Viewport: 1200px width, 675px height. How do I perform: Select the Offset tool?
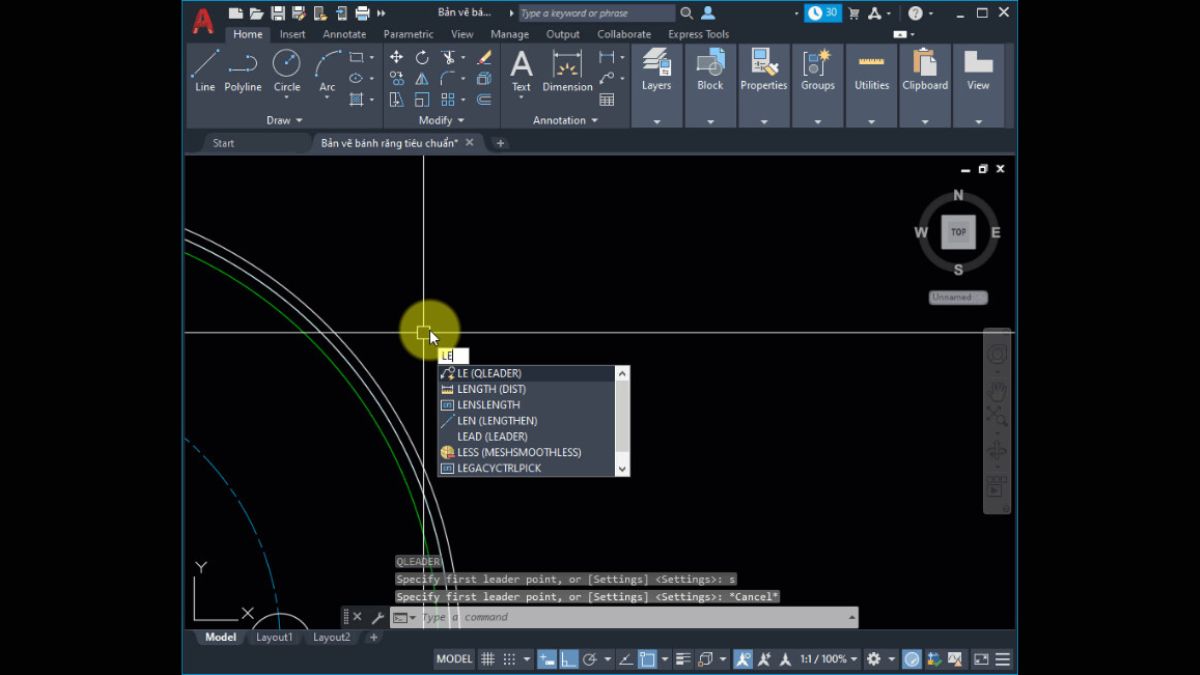484,99
